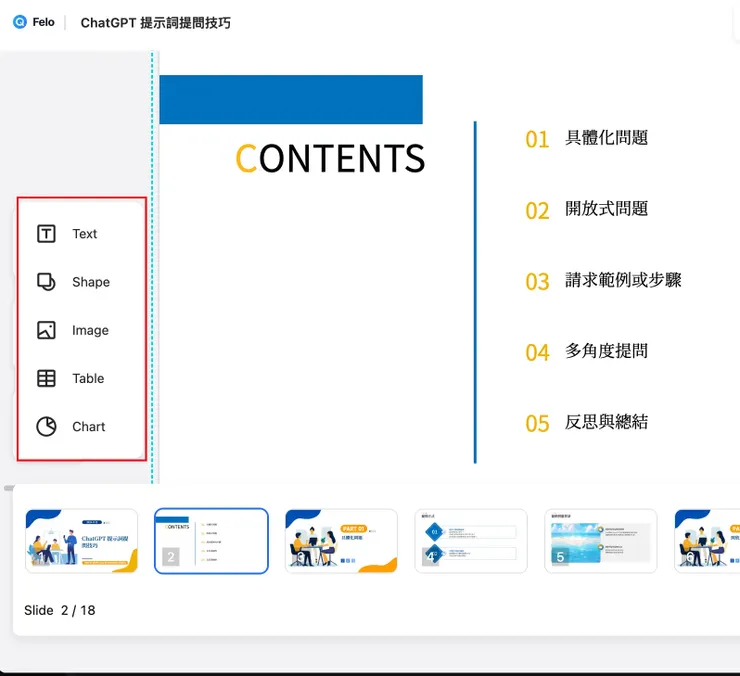
Task: Click the Felo logo icon
Action: click(20, 22)
